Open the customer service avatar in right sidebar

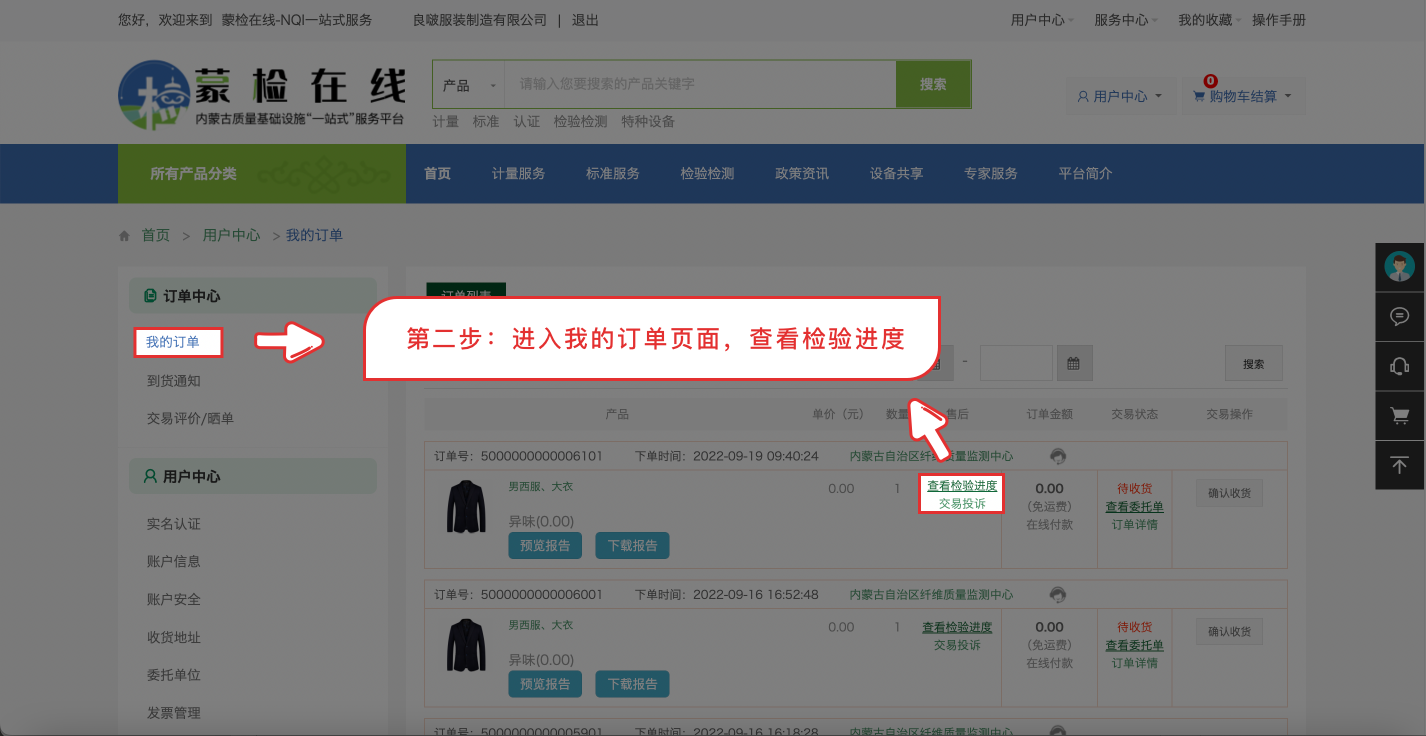[1400, 267]
